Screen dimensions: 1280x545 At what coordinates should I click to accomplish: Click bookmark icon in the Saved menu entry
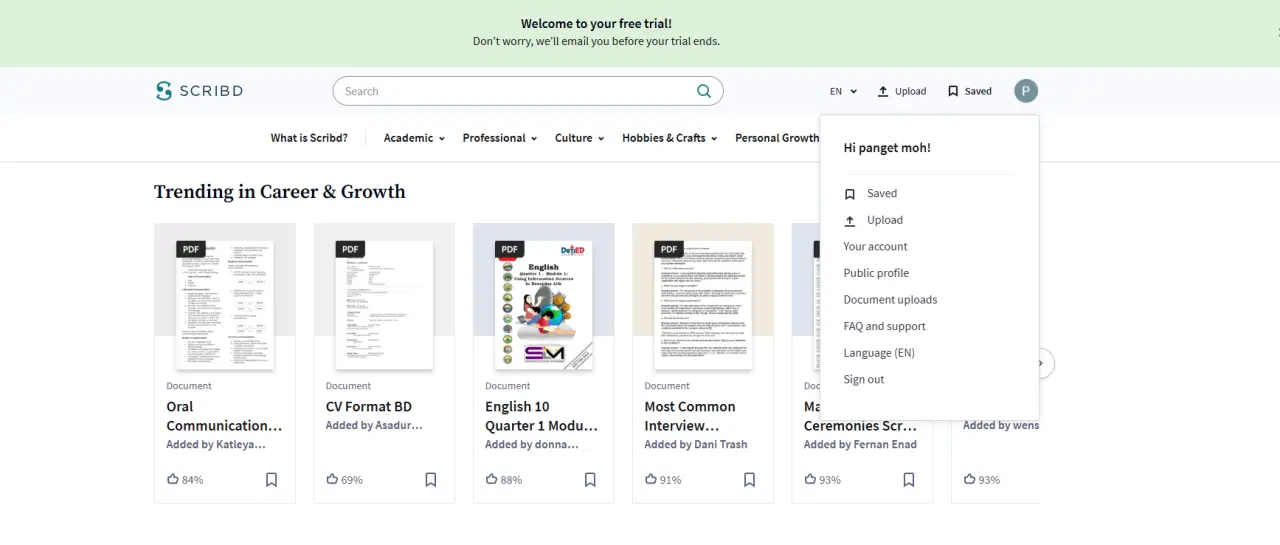click(x=850, y=194)
